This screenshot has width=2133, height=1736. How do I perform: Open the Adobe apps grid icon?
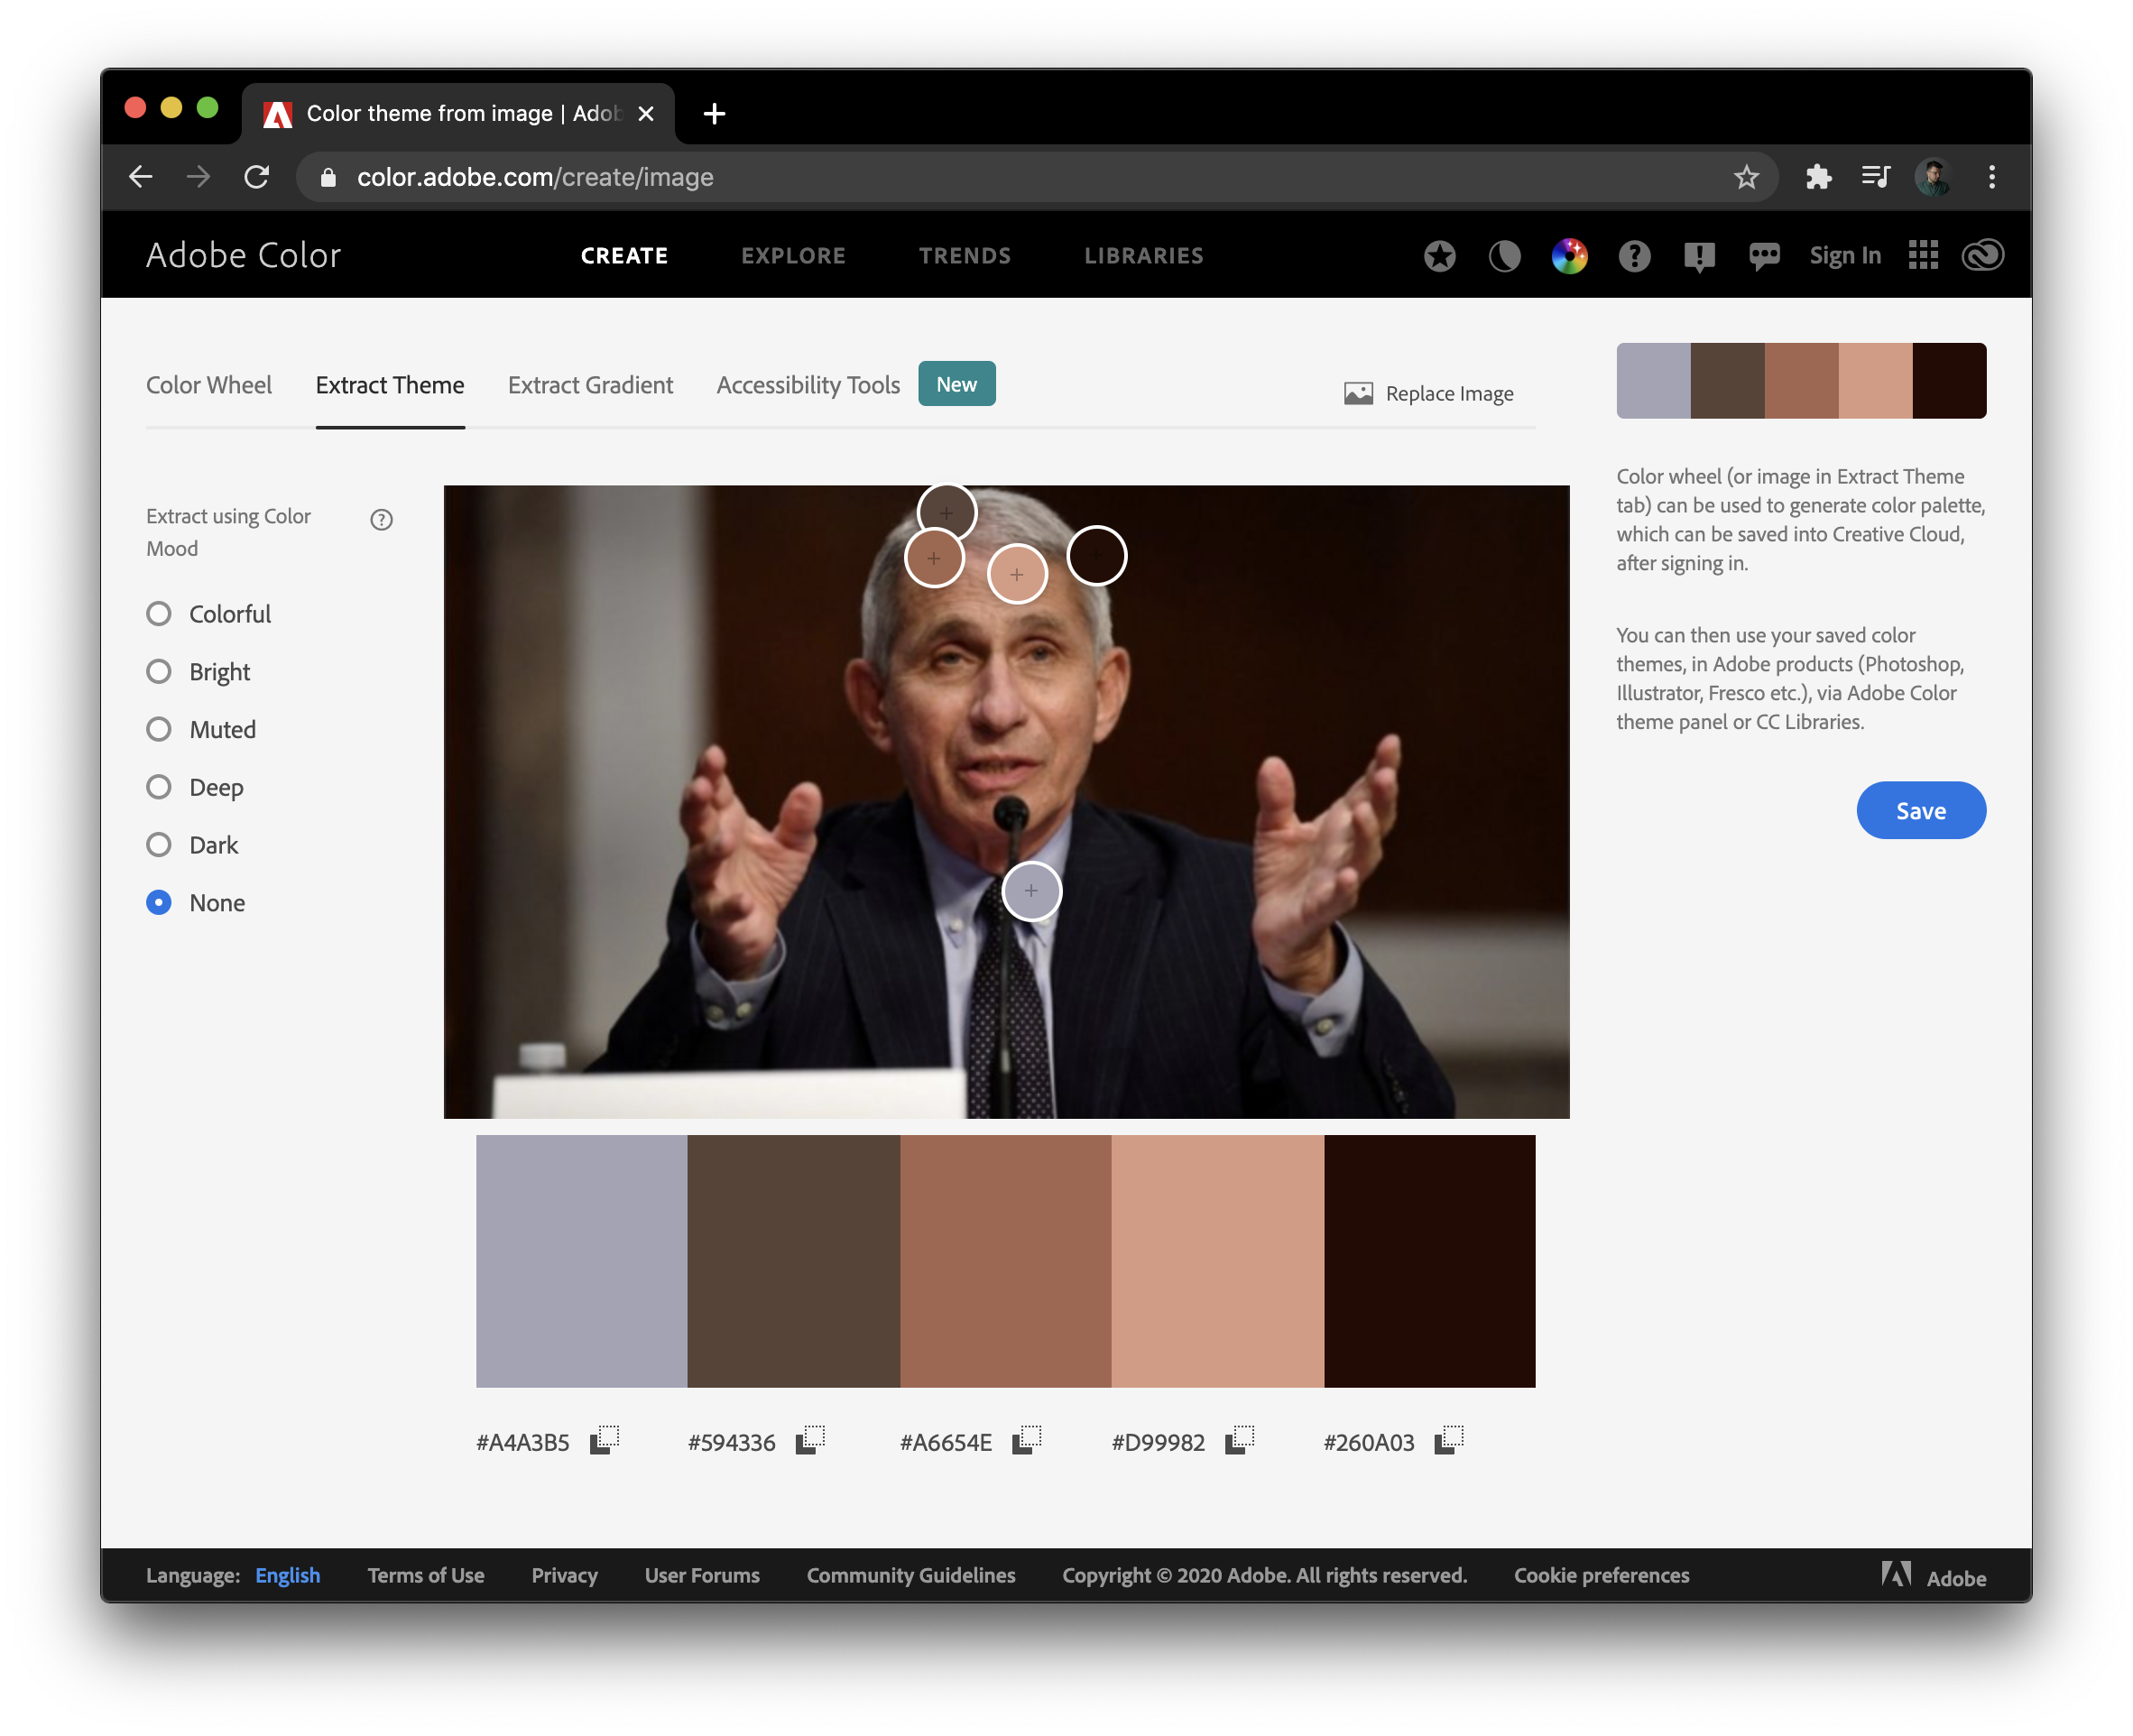(x=1923, y=255)
